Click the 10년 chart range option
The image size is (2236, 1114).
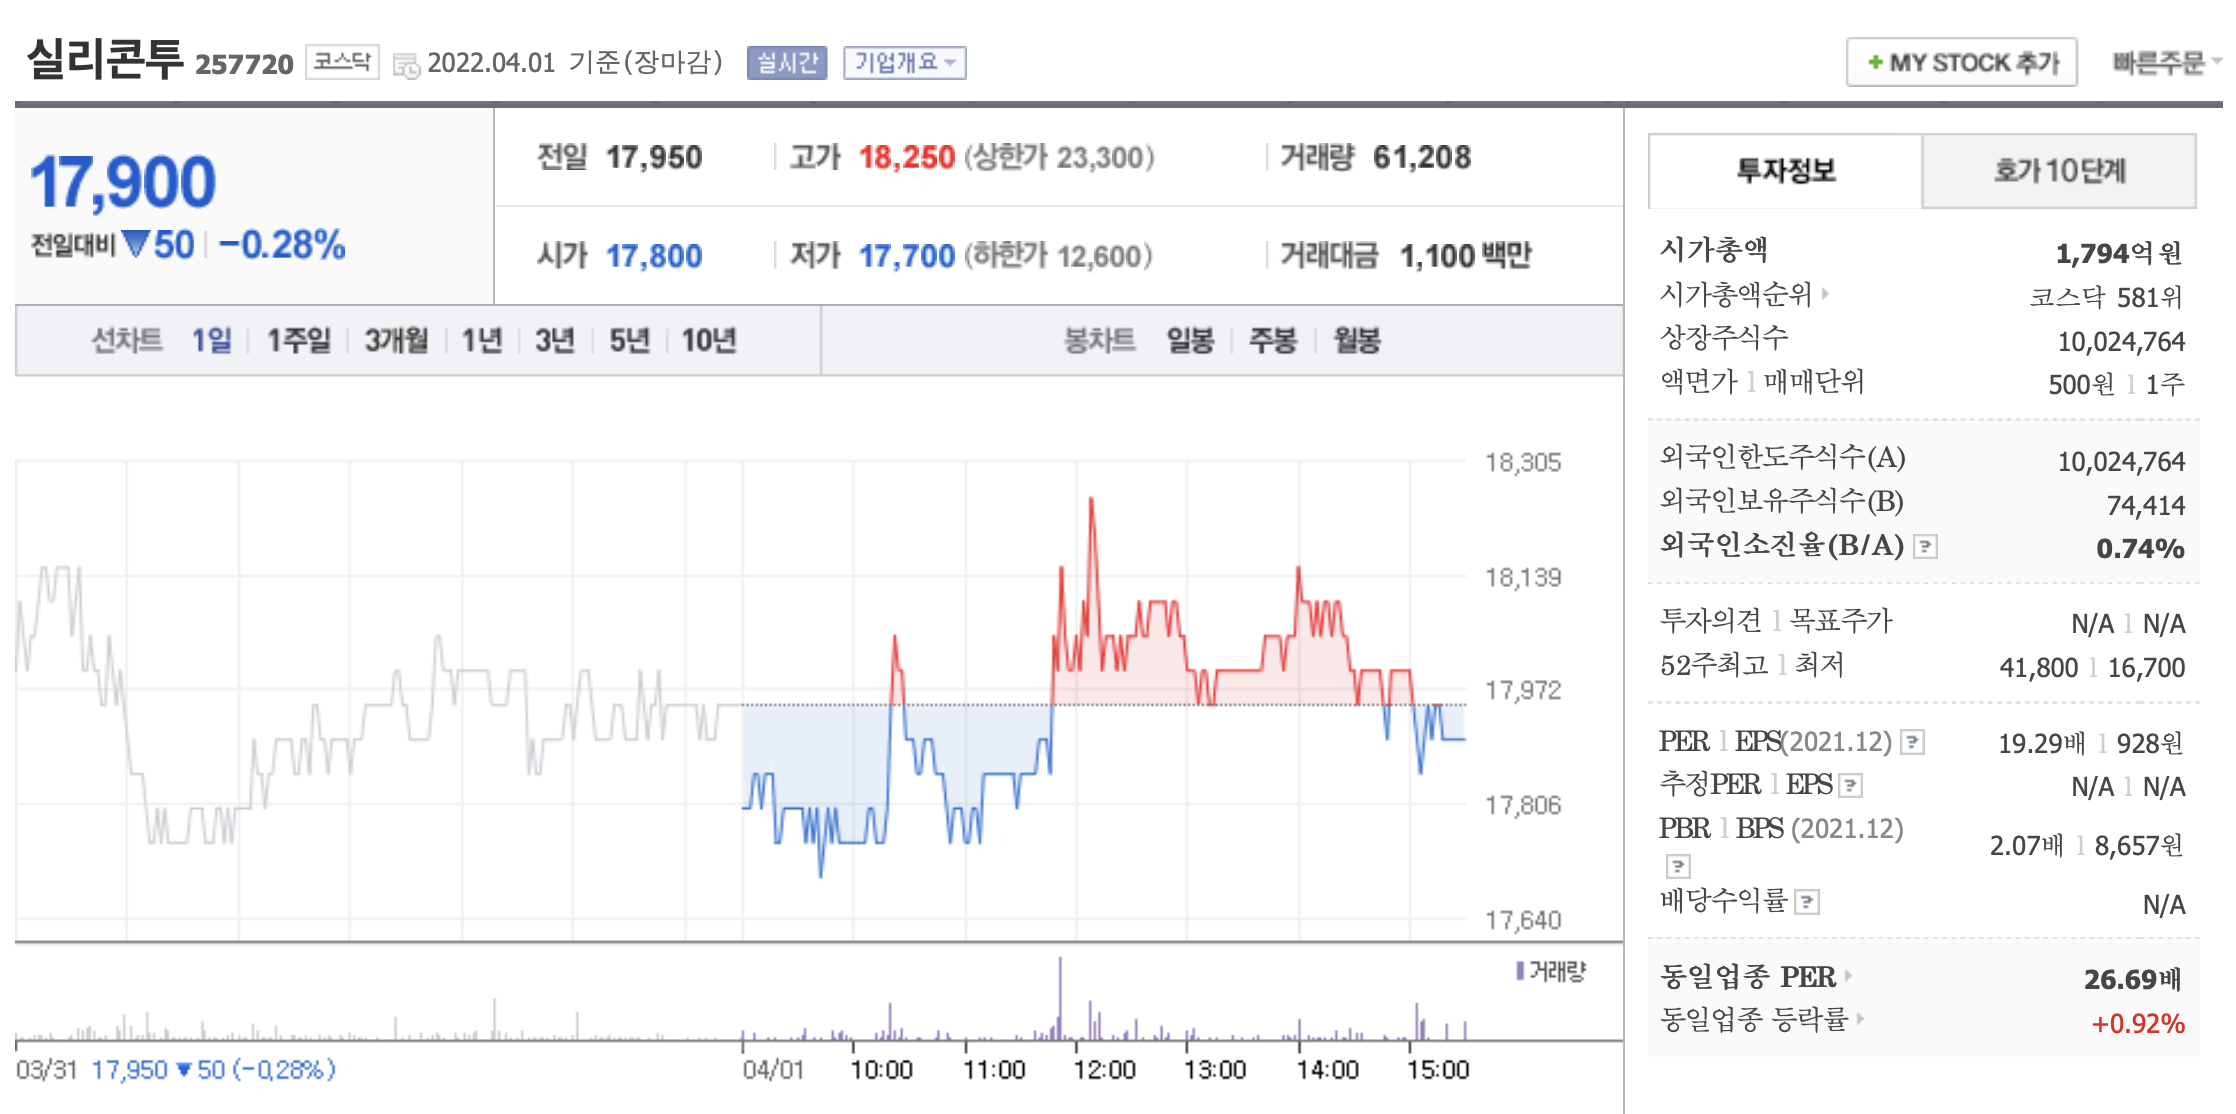coord(709,341)
